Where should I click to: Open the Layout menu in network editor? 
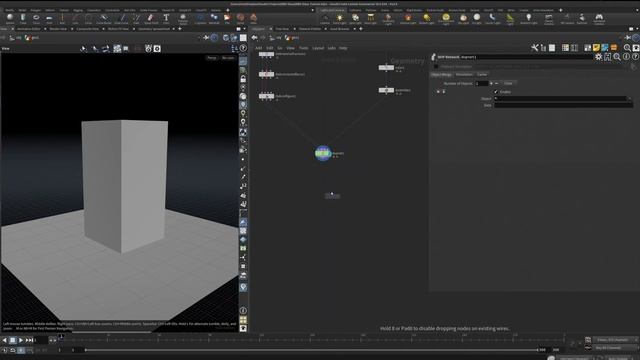[318, 48]
